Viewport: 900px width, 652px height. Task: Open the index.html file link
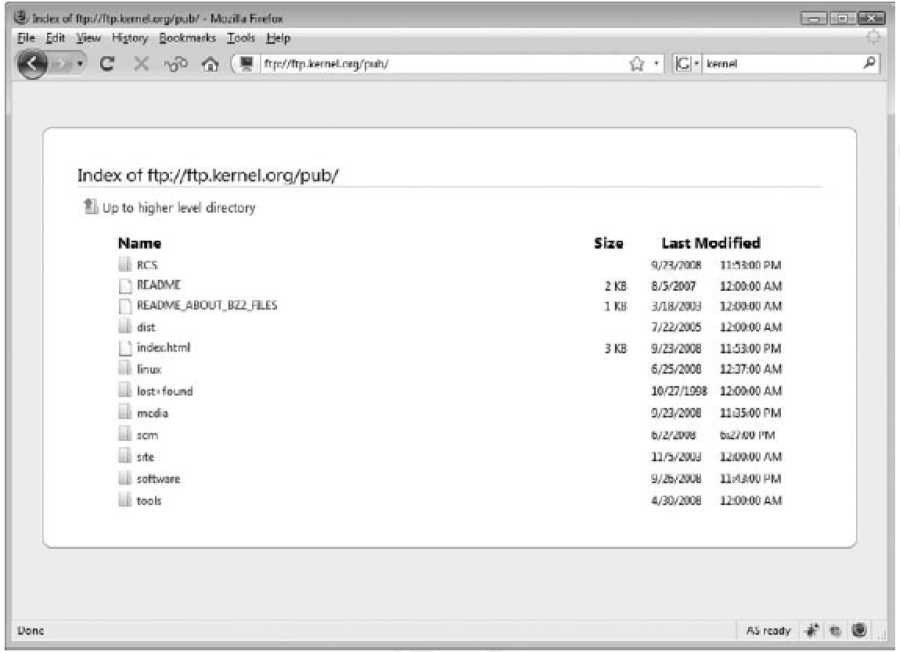point(163,348)
